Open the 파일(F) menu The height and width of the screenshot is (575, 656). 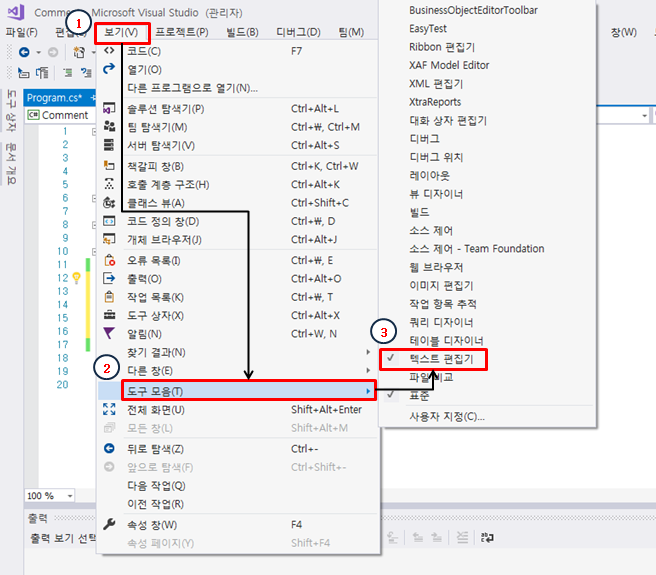22,32
